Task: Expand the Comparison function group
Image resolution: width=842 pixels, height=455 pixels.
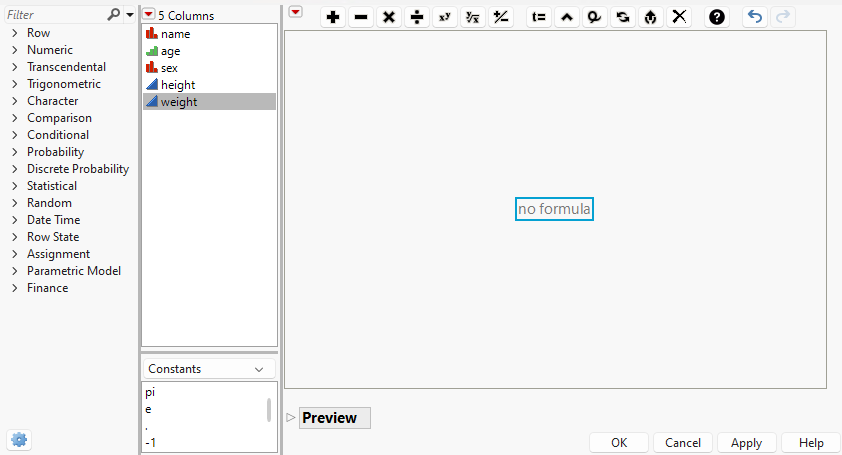Action: (x=14, y=118)
